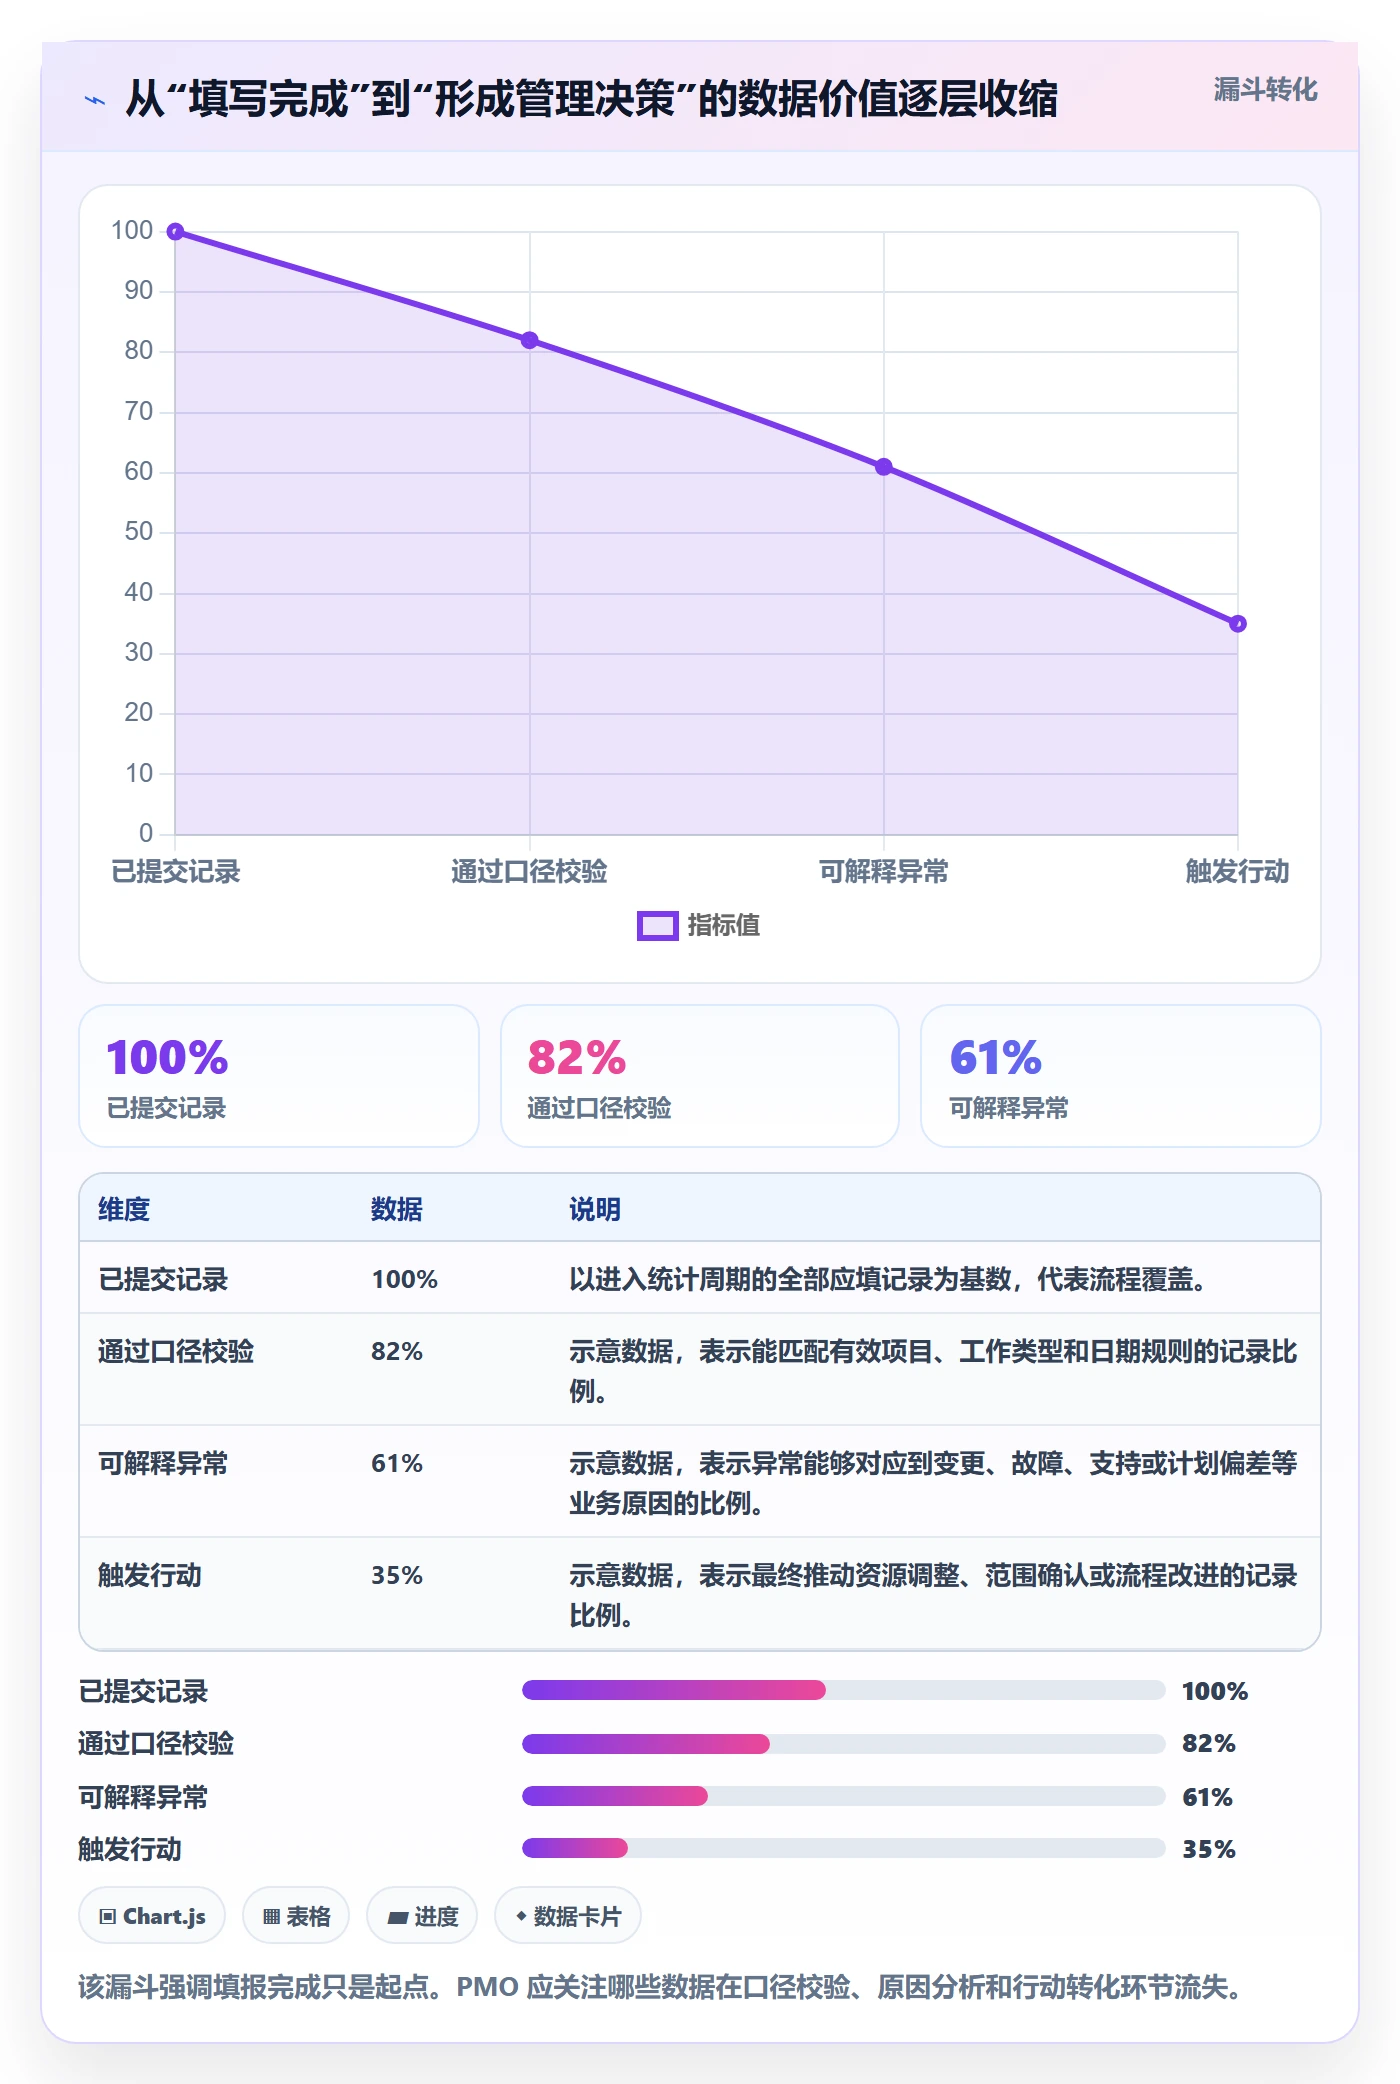Click the 通过口径校验 x-axis label
Viewport: 1400px width, 2084px height.
coord(529,871)
